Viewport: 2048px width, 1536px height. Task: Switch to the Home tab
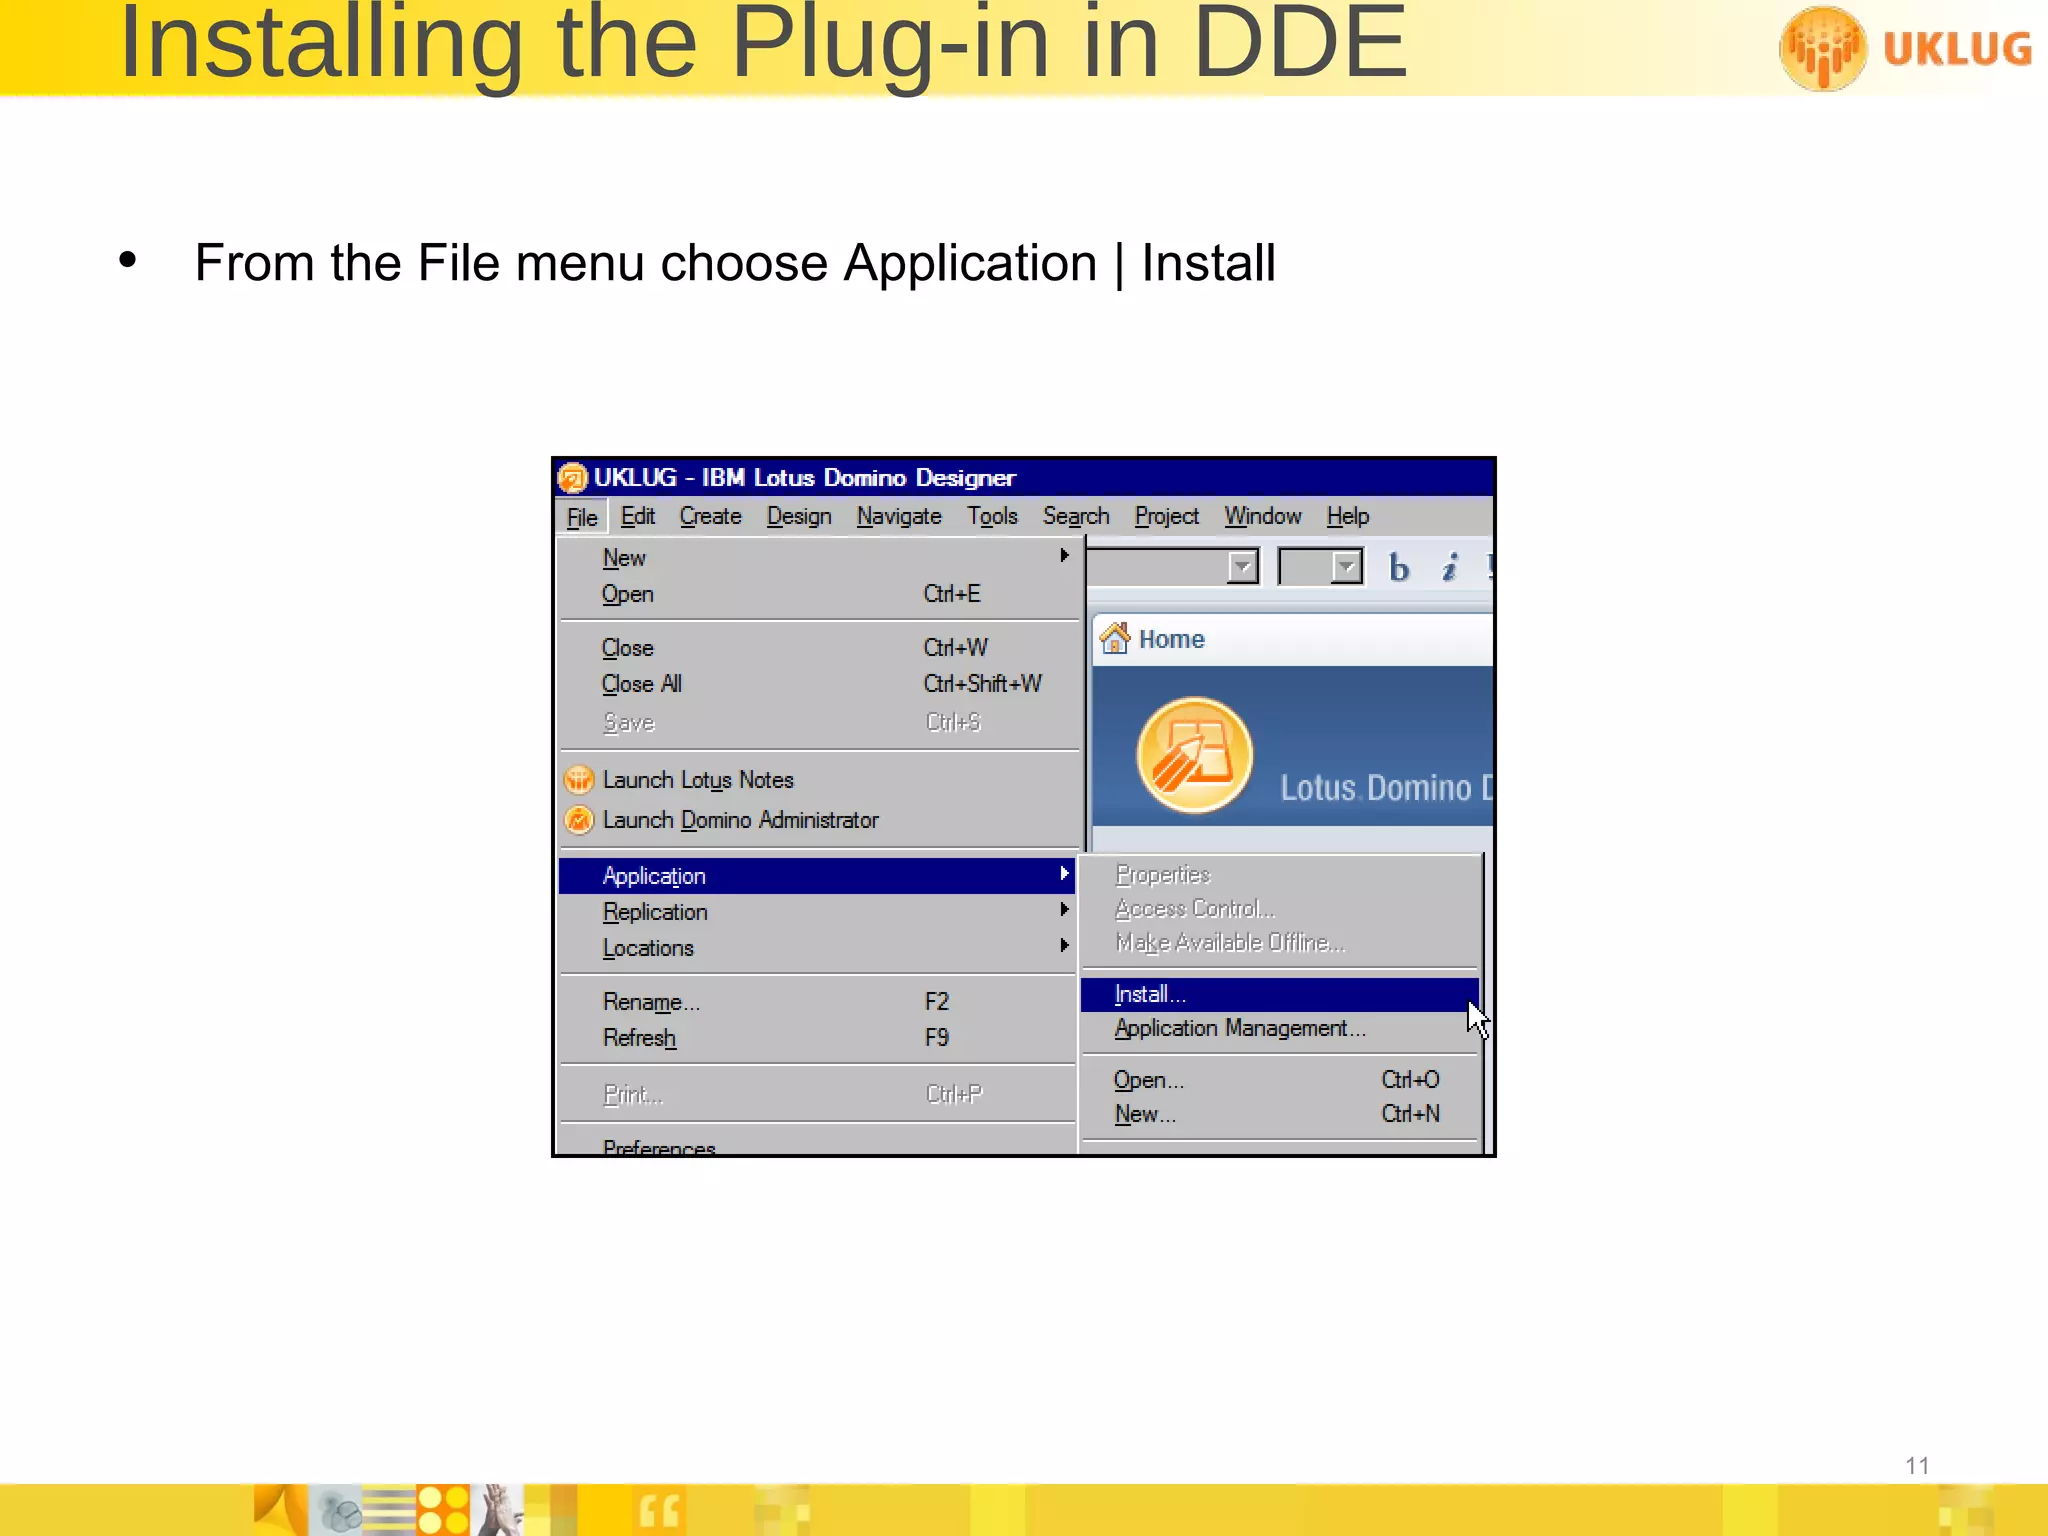tap(1293, 639)
